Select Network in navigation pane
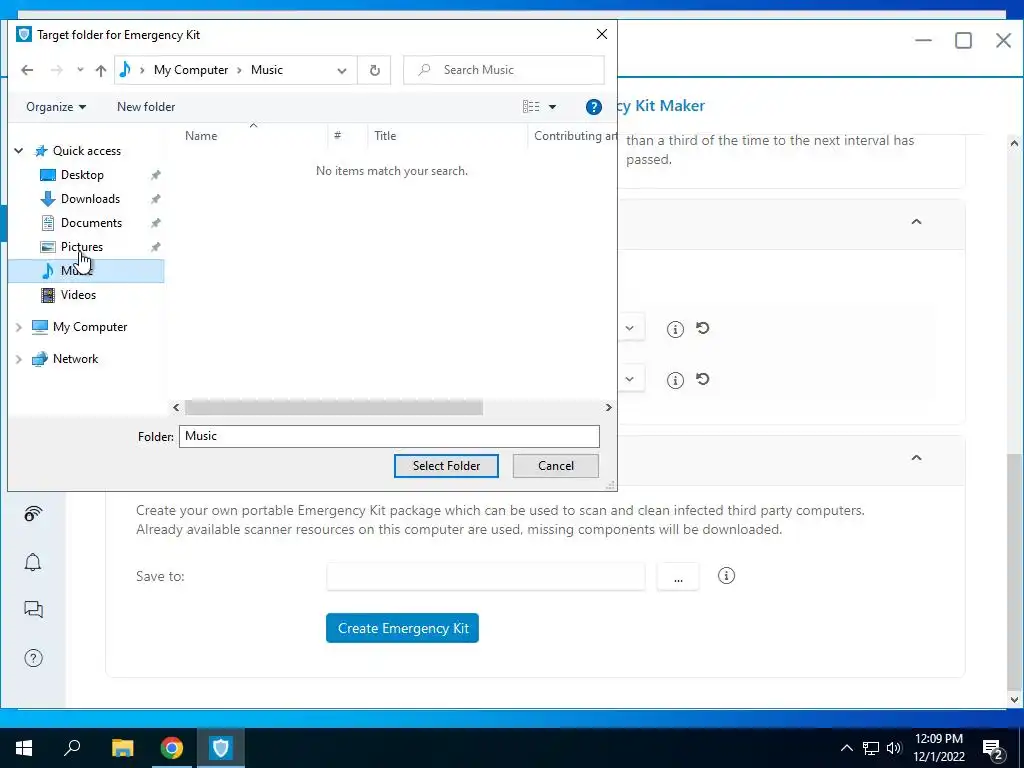 click(75, 359)
